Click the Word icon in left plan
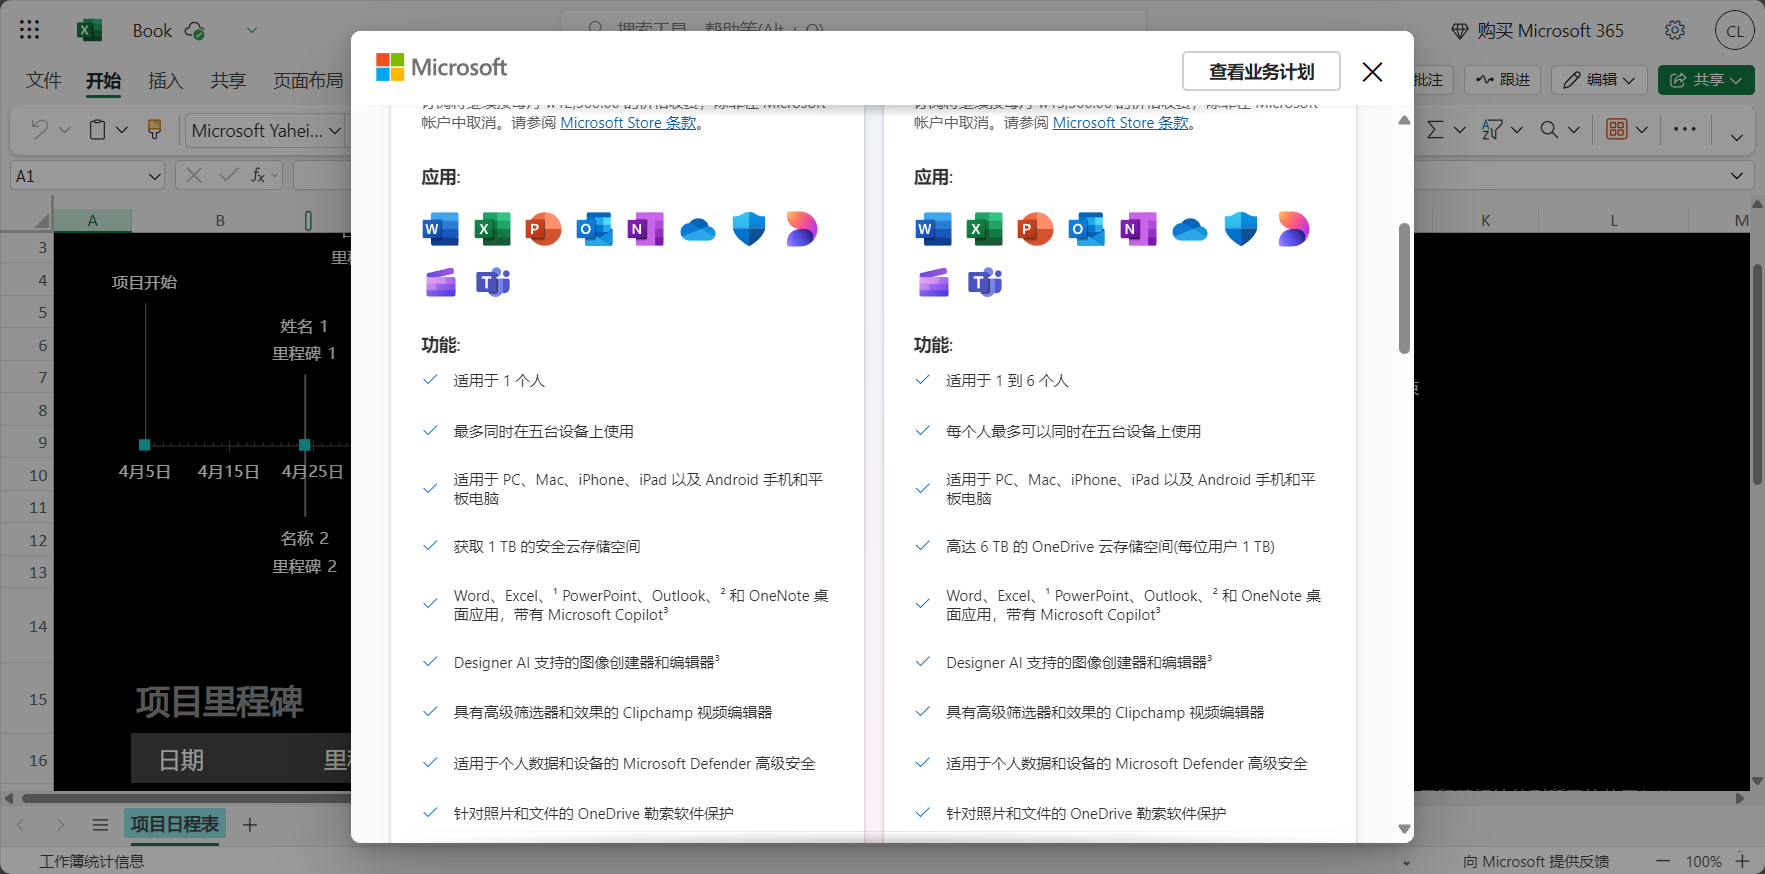 [440, 229]
